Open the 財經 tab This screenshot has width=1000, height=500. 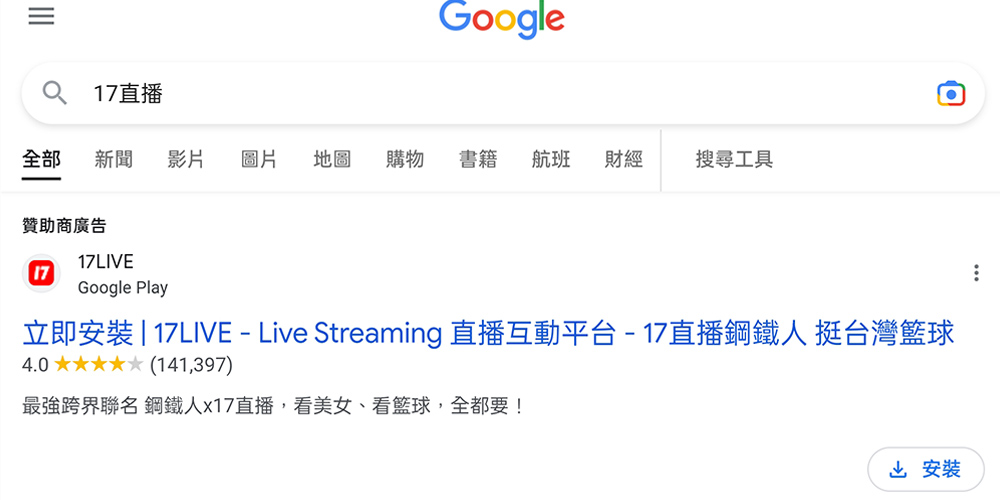click(623, 159)
